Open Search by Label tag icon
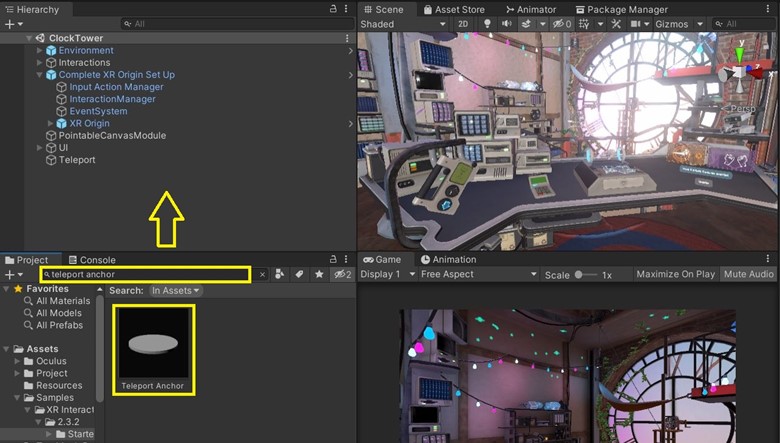This screenshot has height=443, width=780. pyautogui.click(x=299, y=274)
